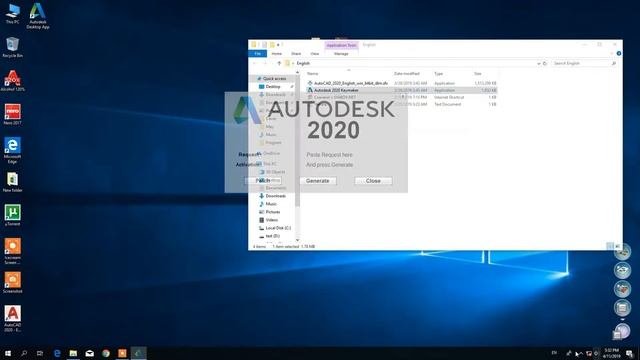
Task: Select Alcohol 120% desktop shortcut
Action: (12, 80)
